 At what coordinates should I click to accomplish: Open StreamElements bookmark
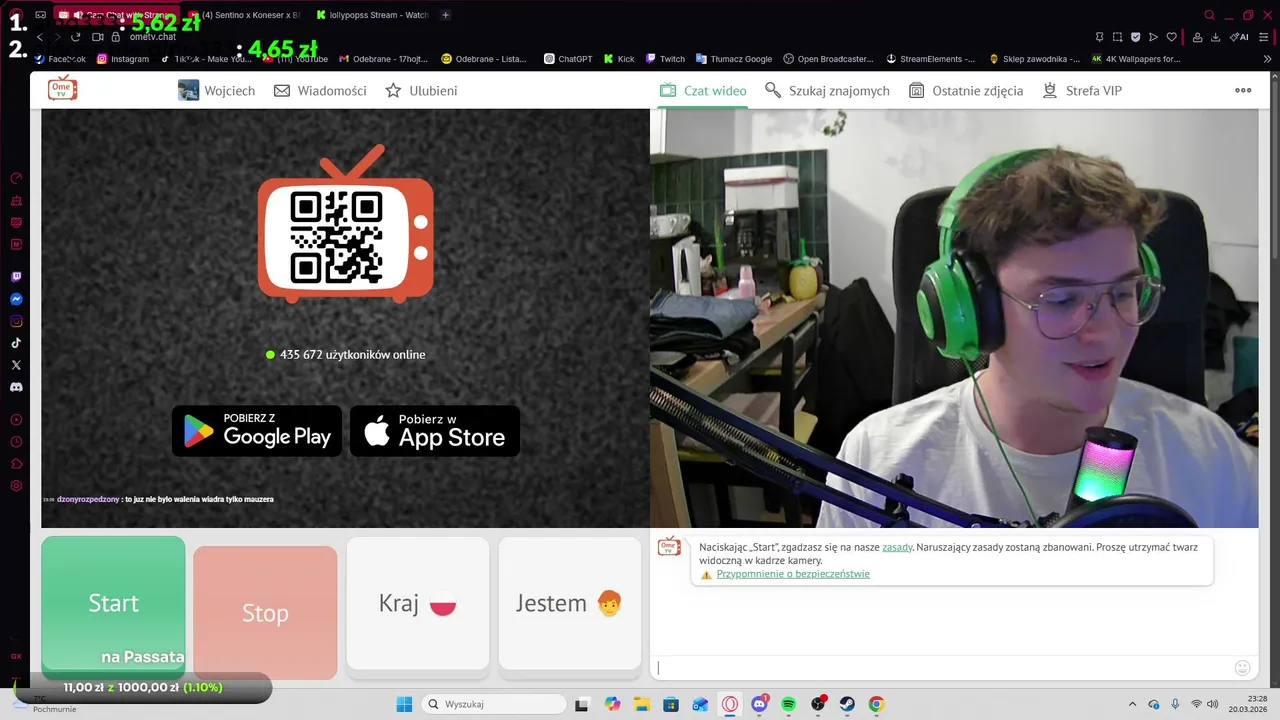930,59
